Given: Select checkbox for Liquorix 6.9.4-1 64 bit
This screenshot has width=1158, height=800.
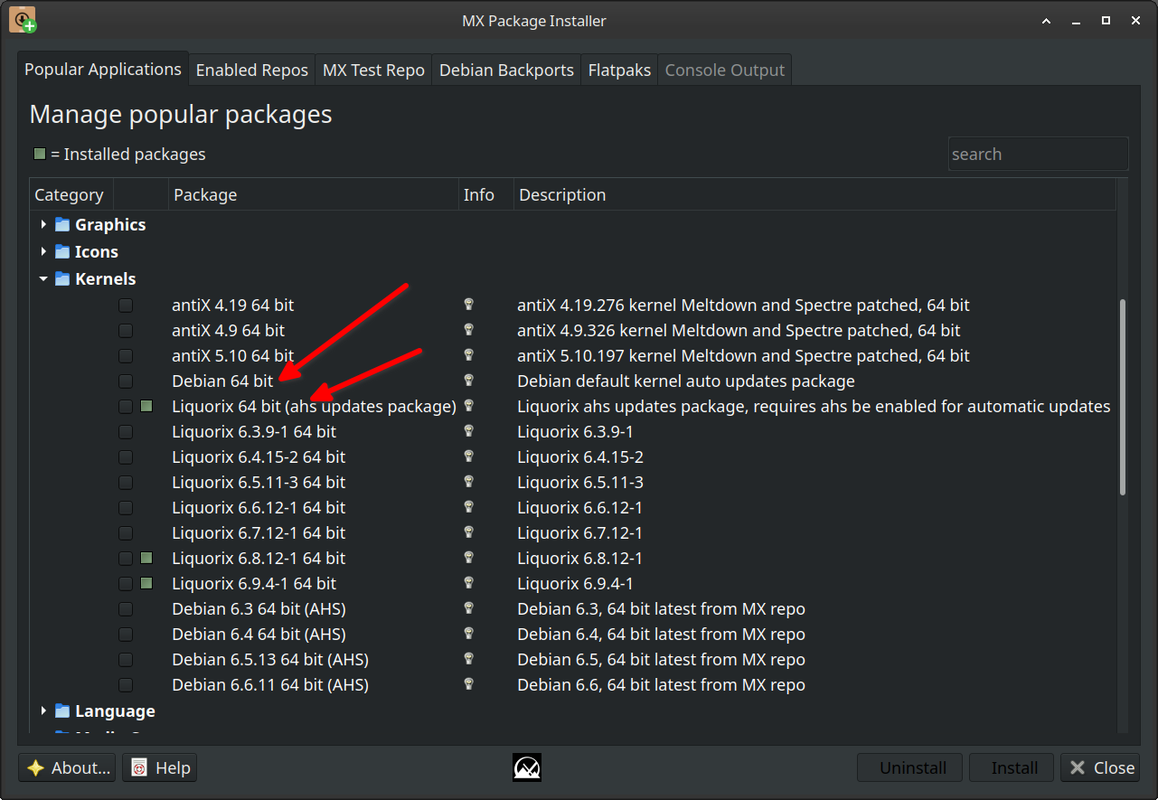Looking at the screenshot, I should [126, 584].
